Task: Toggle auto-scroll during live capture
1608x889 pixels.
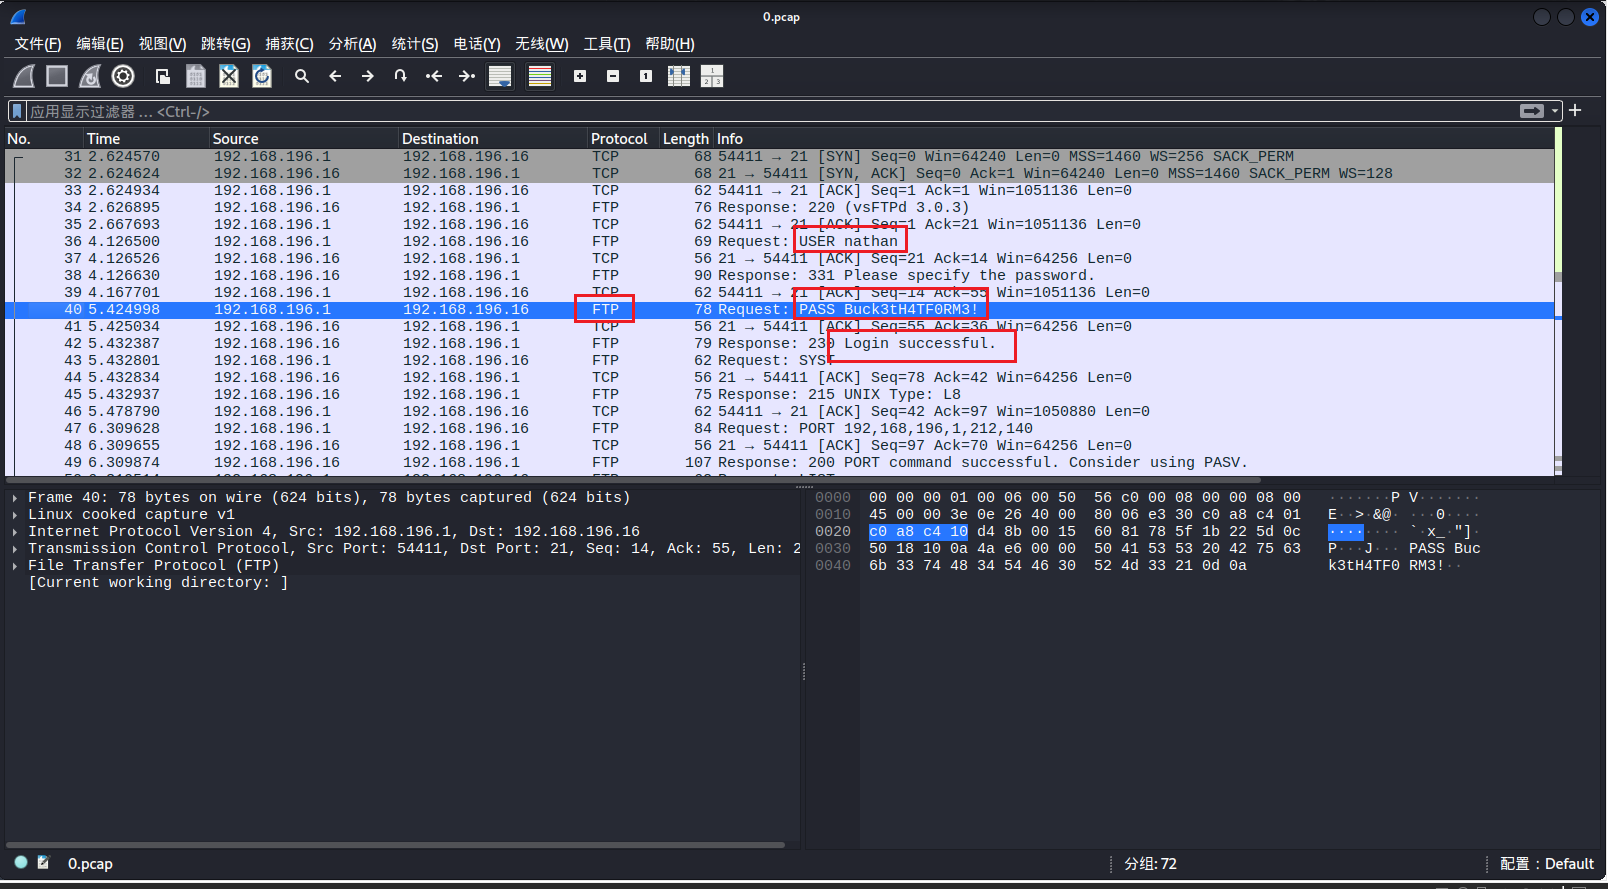Action: 500,76
